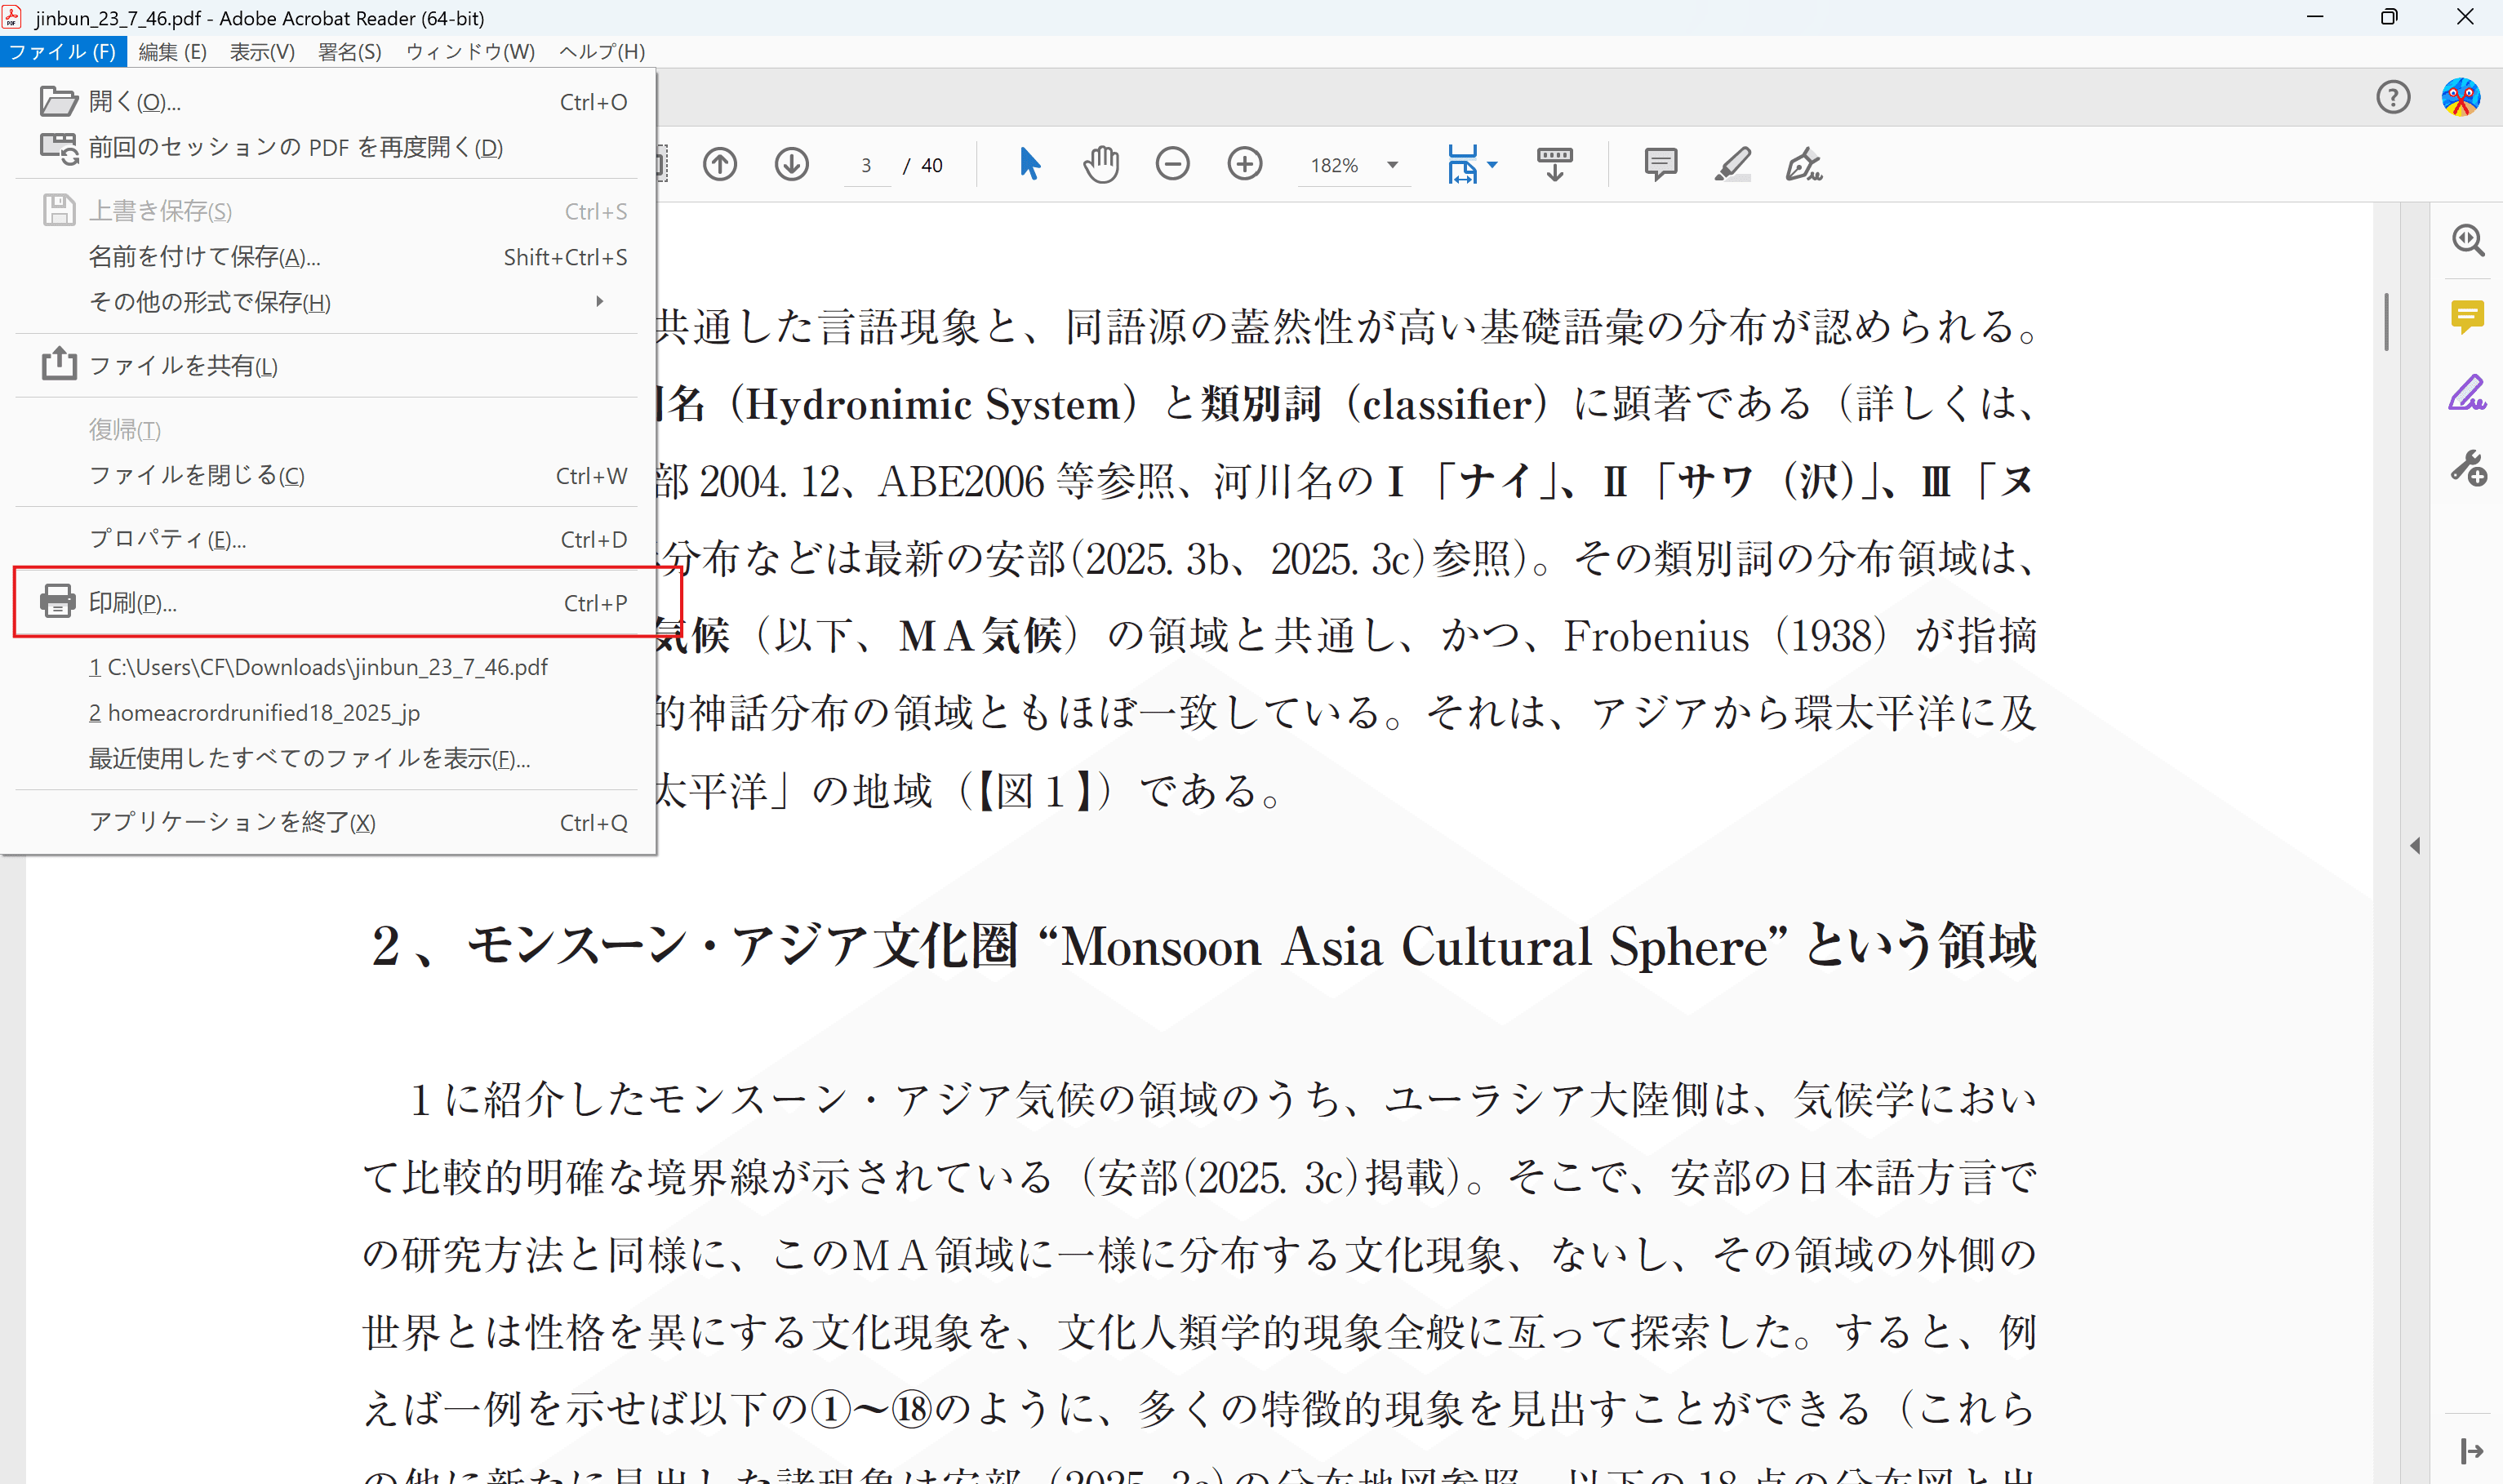Select the text selection arrow tool

(x=1030, y=163)
